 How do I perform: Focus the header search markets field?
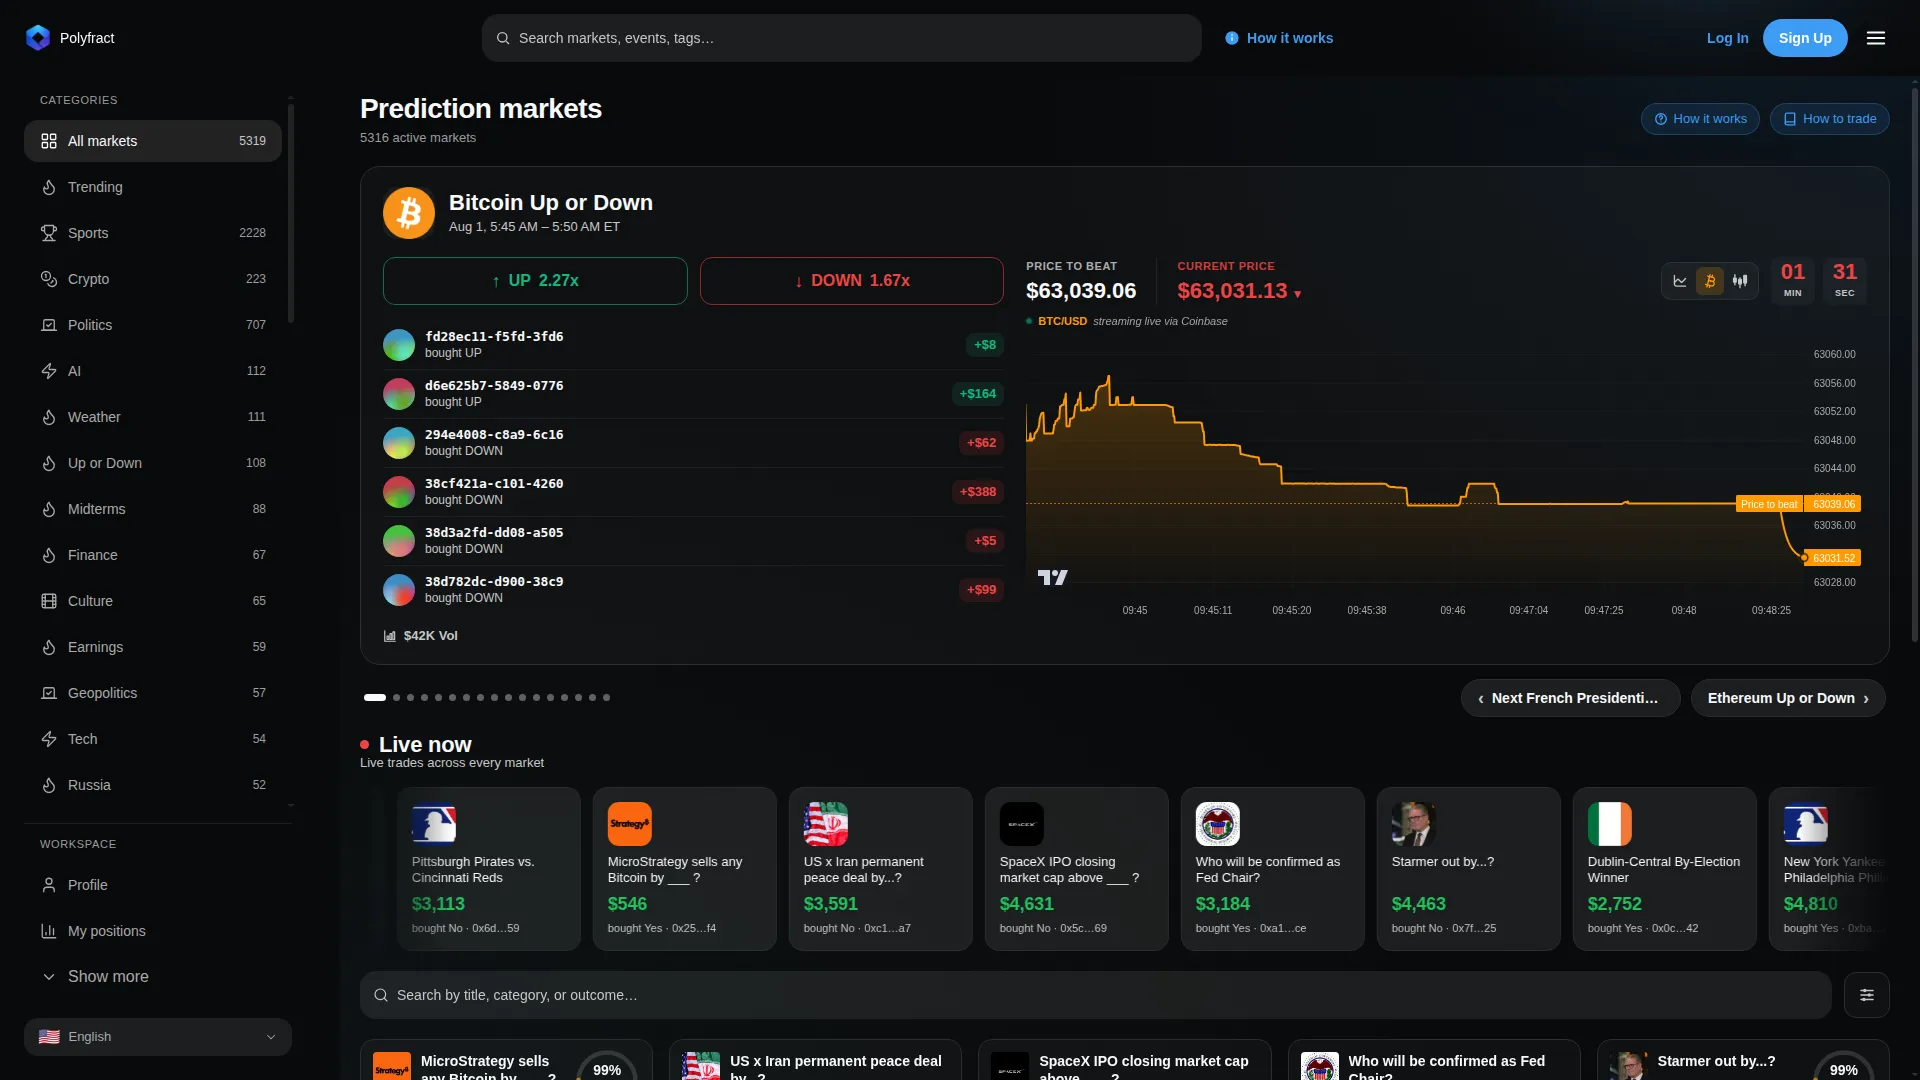842,38
